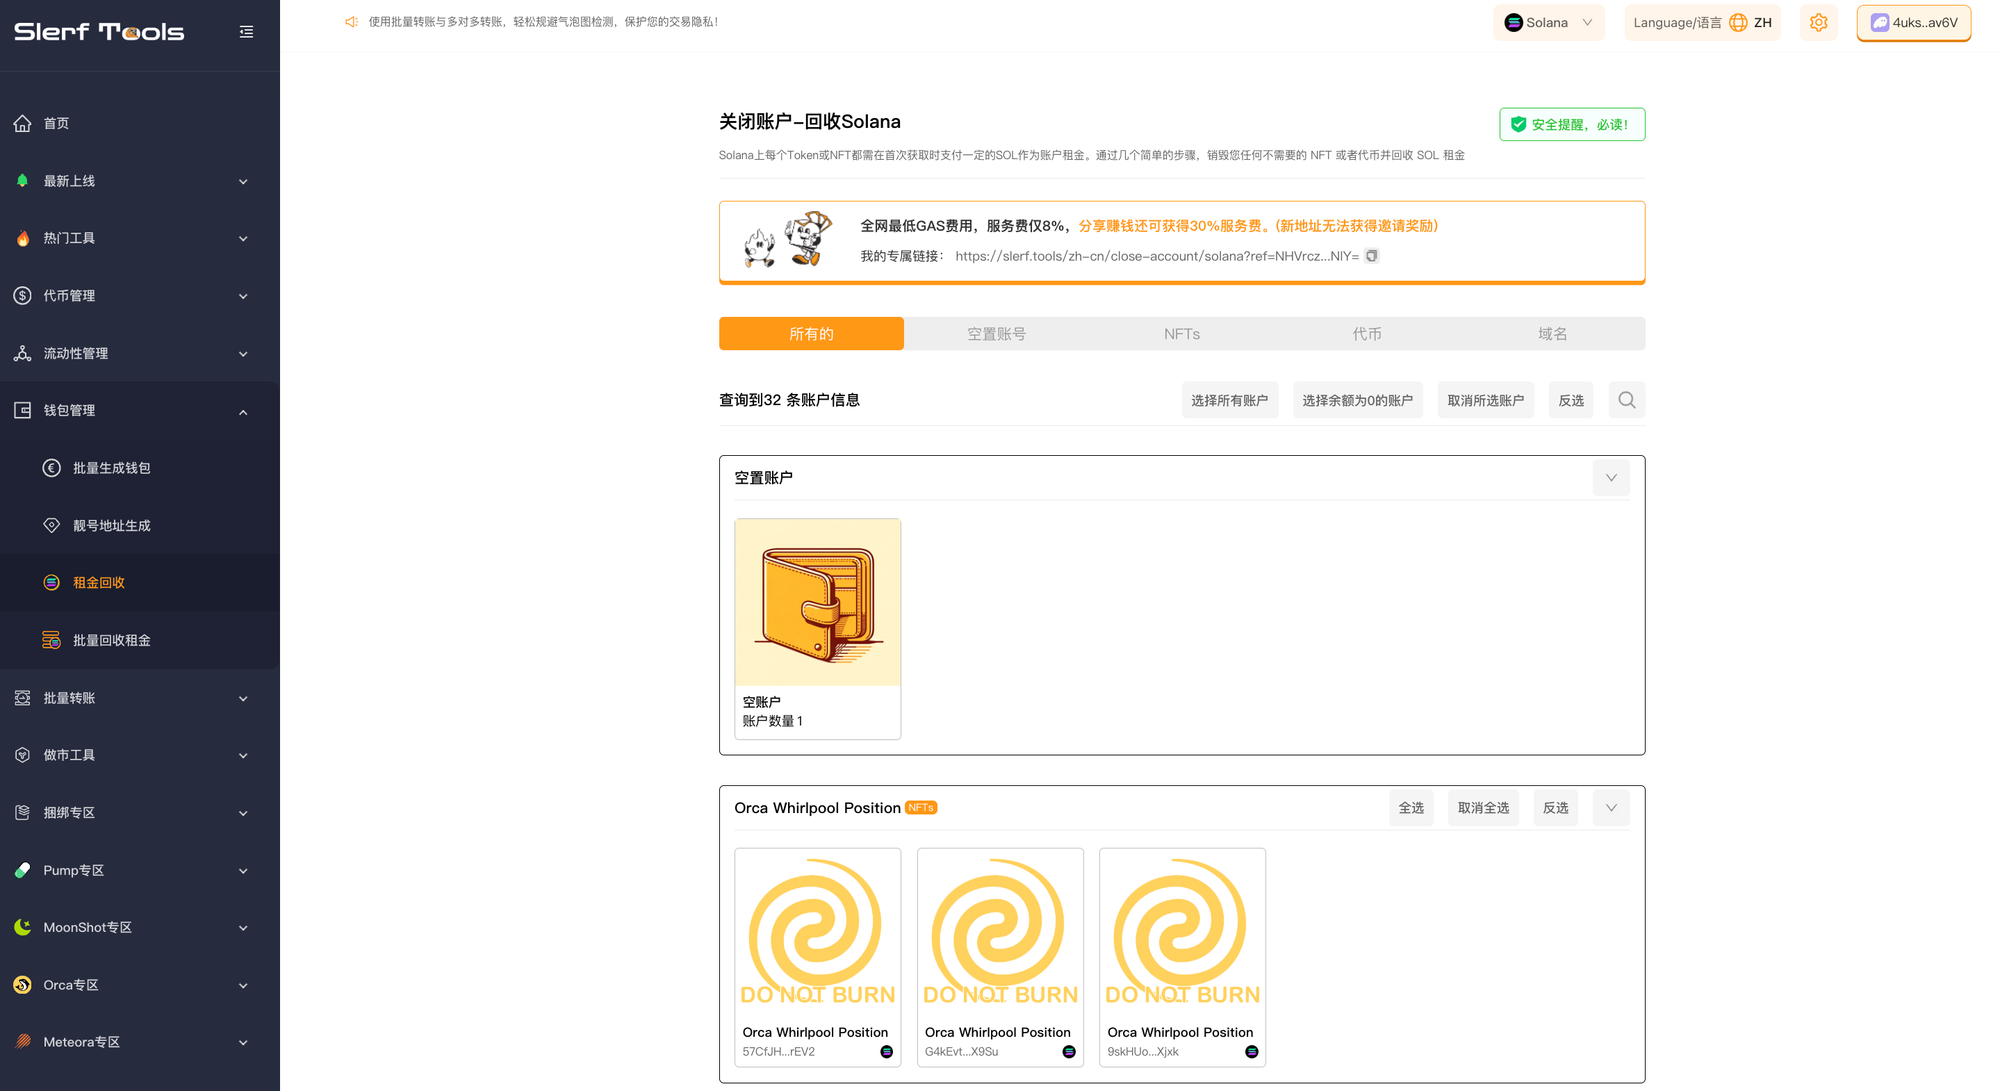Open 批量回收租金 menu item
The height and width of the screenshot is (1091, 2000).
(x=140, y=640)
